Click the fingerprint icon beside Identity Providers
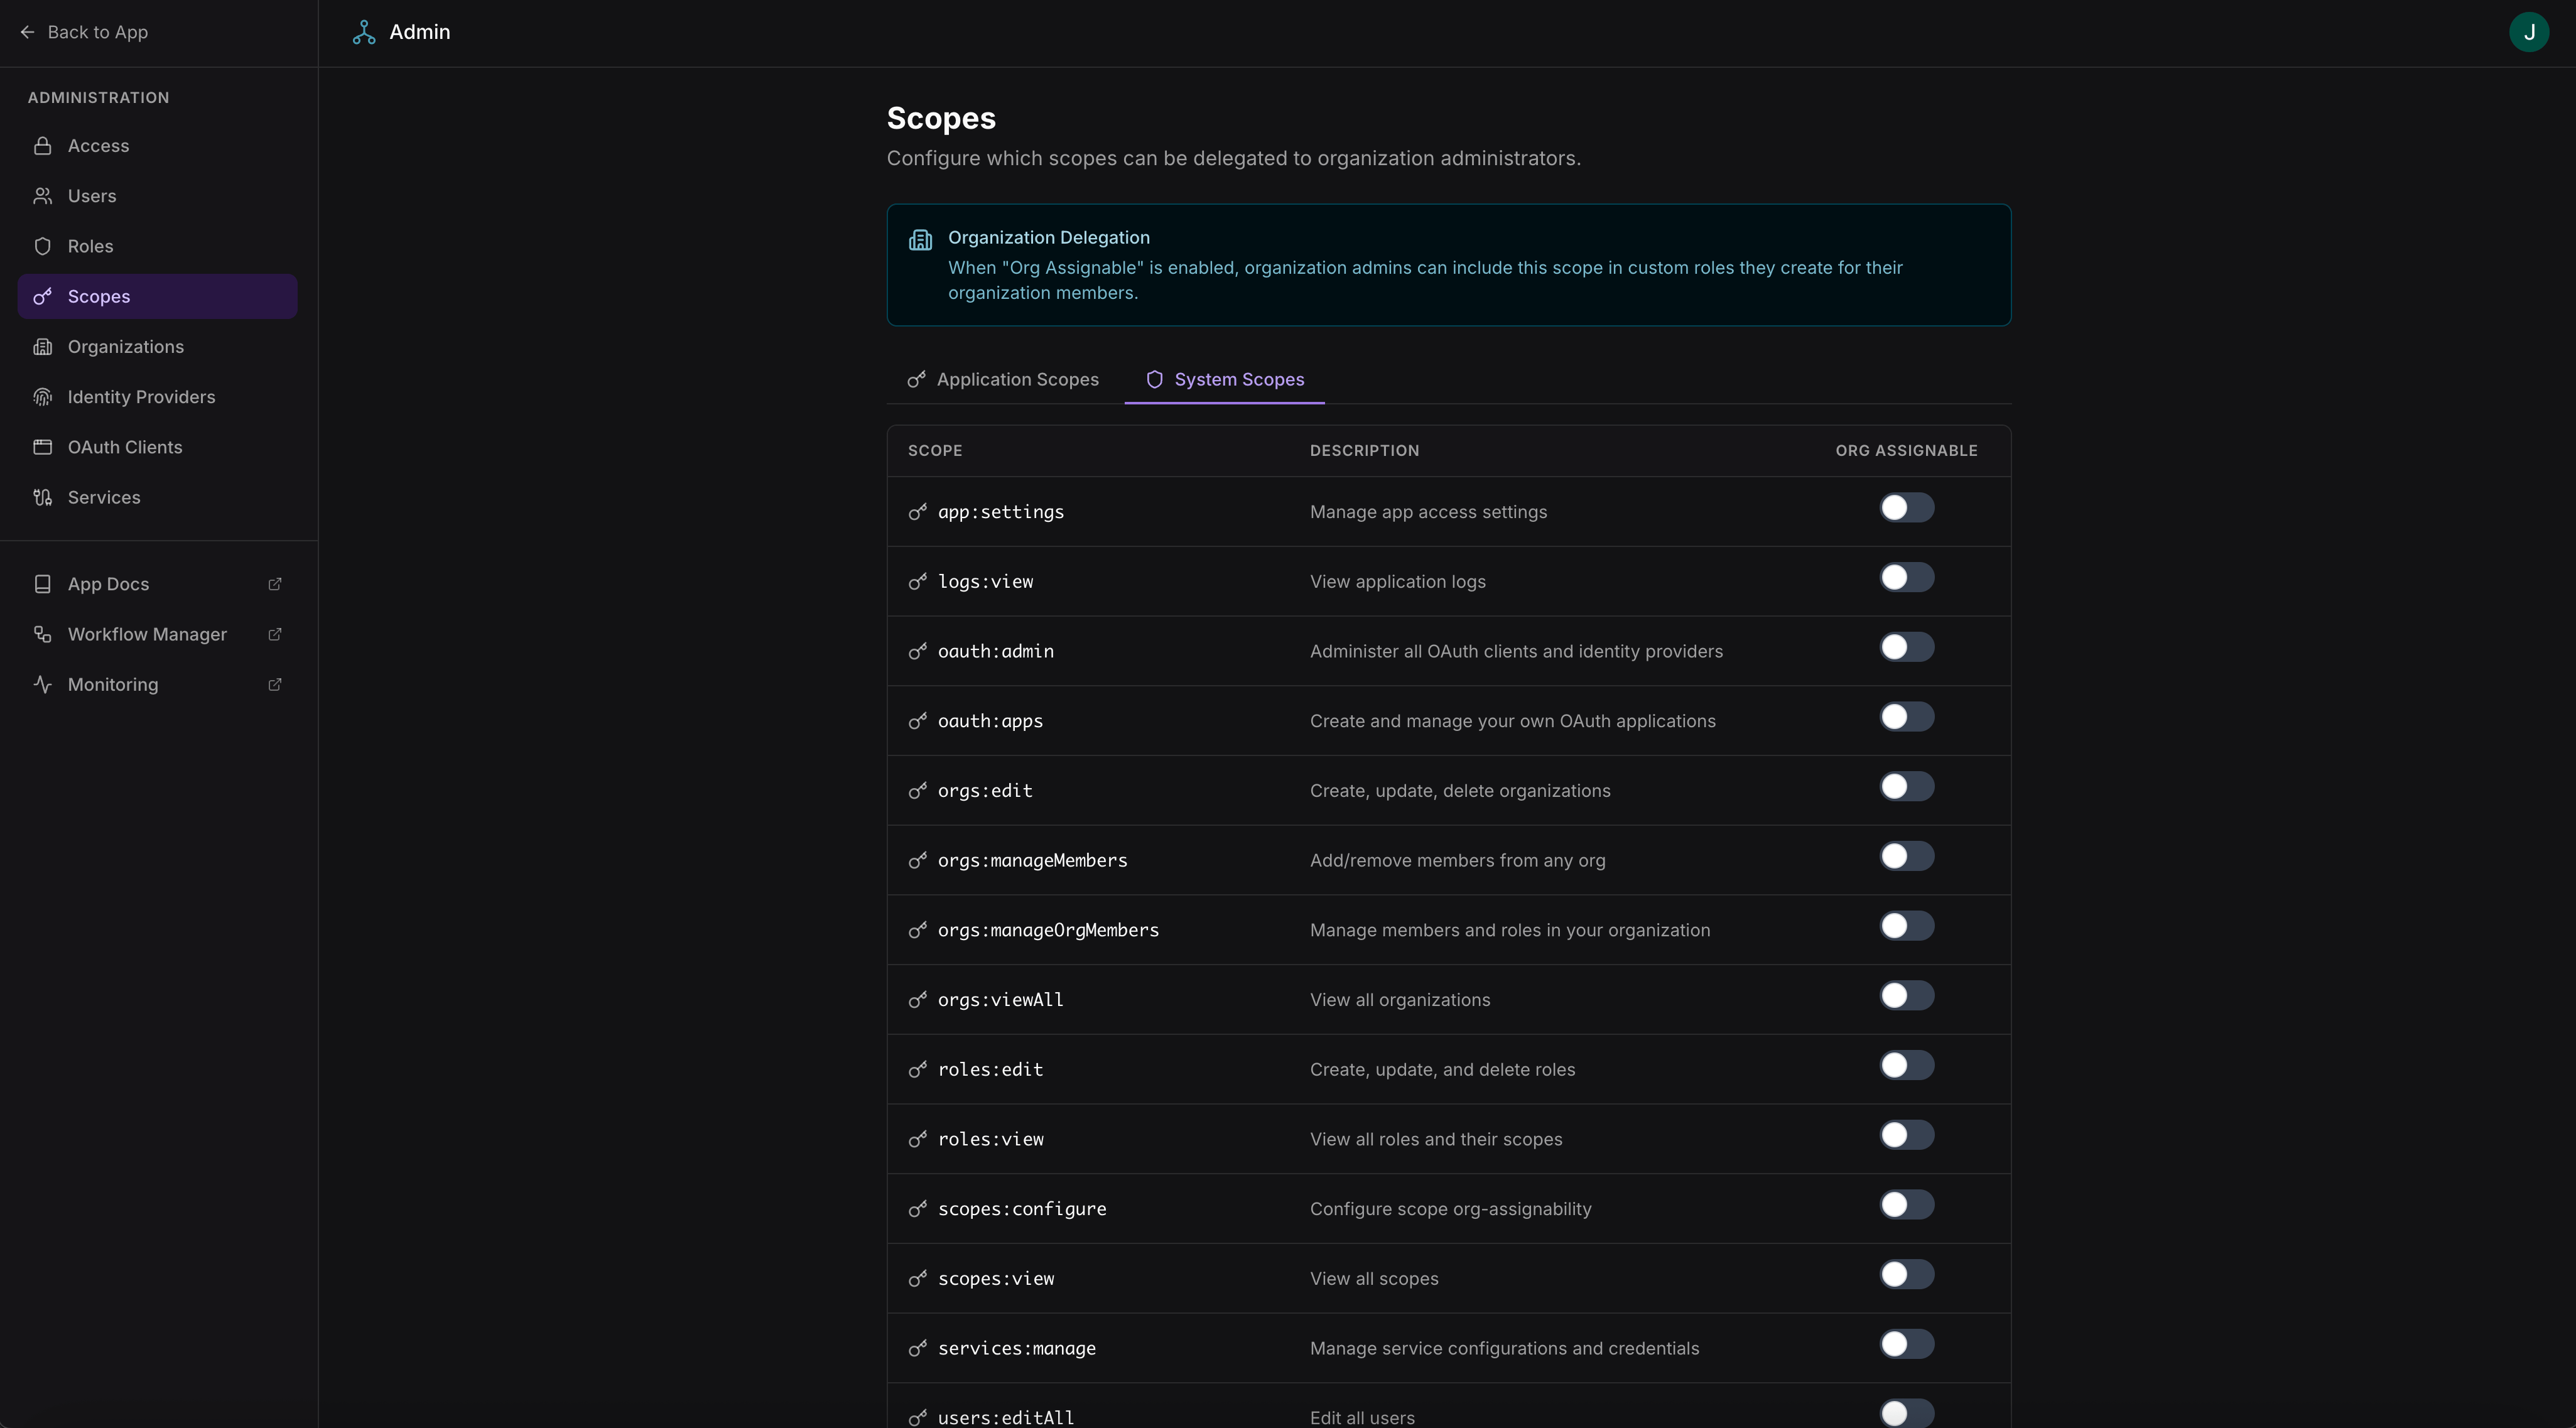Viewport: 2576px width, 1428px height. point(42,397)
